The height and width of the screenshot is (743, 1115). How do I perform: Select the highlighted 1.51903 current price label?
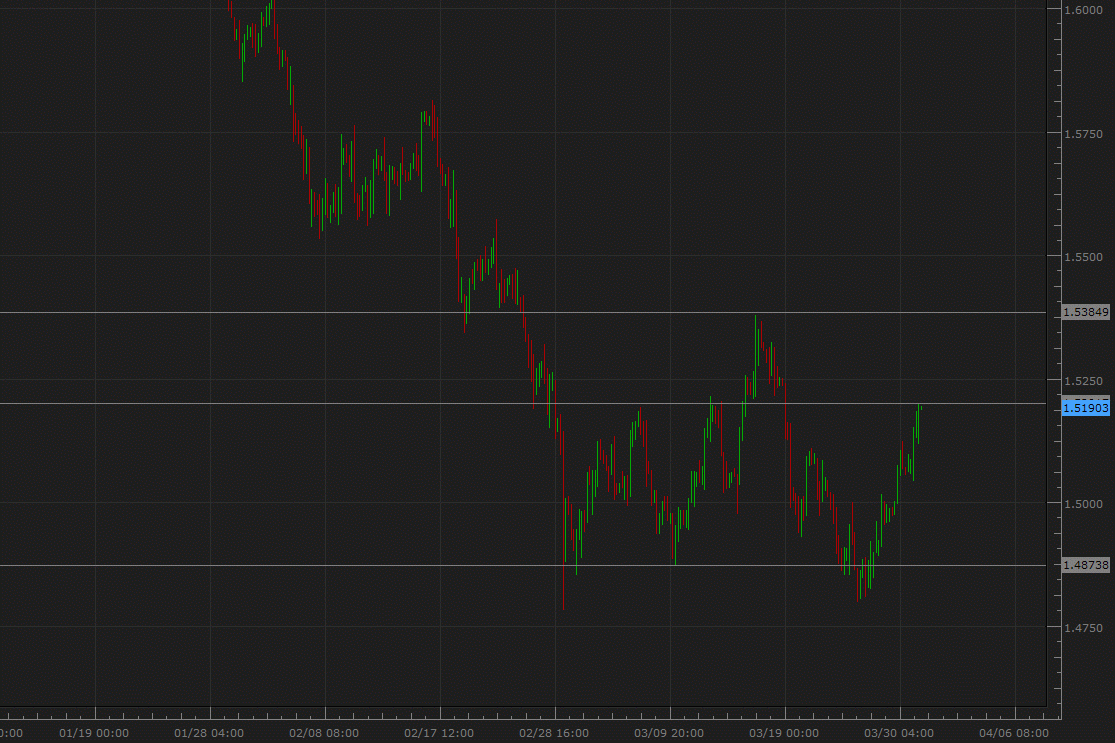[1087, 405]
